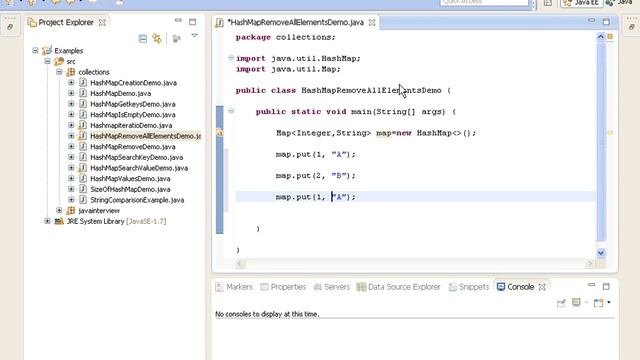Select HashMapValuesDemo.java file
The width and height of the screenshot is (640, 360).
pyautogui.click(x=130, y=178)
